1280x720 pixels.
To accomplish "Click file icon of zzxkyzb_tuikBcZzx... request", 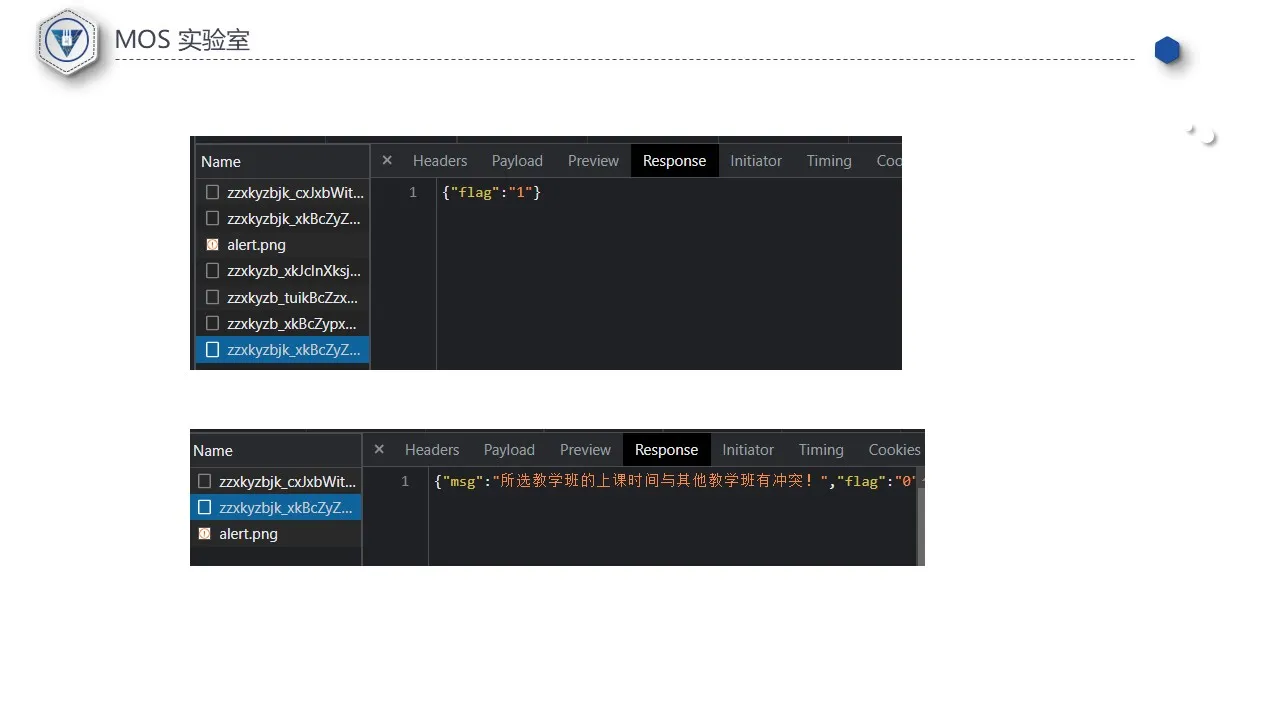I will (212, 297).
